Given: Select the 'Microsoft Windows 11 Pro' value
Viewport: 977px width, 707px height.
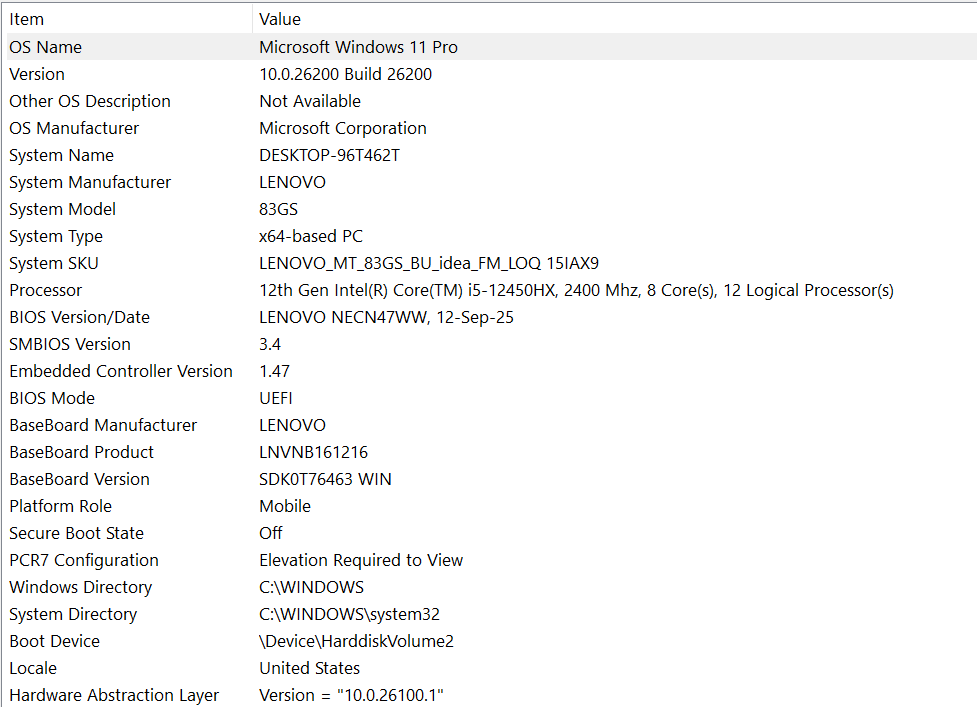Looking at the screenshot, I should click(x=358, y=47).
